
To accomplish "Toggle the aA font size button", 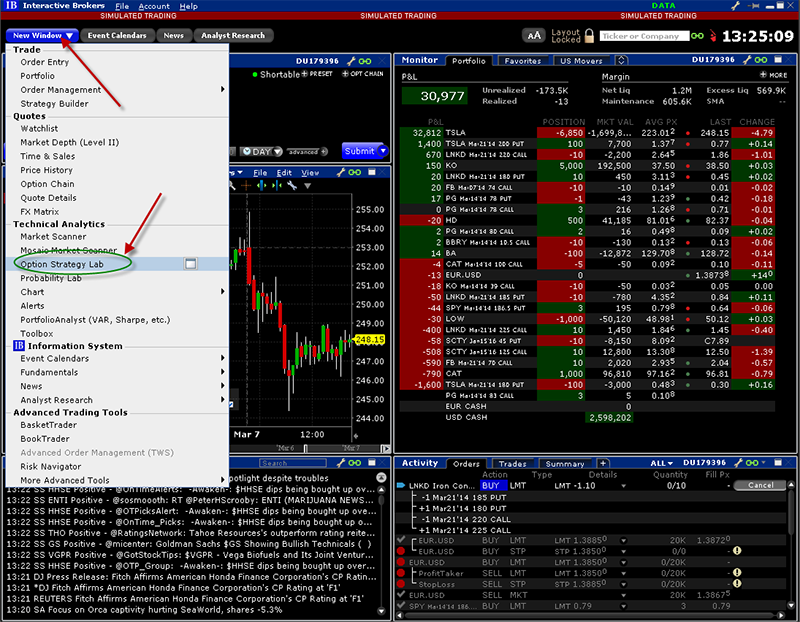I will click(x=534, y=36).
